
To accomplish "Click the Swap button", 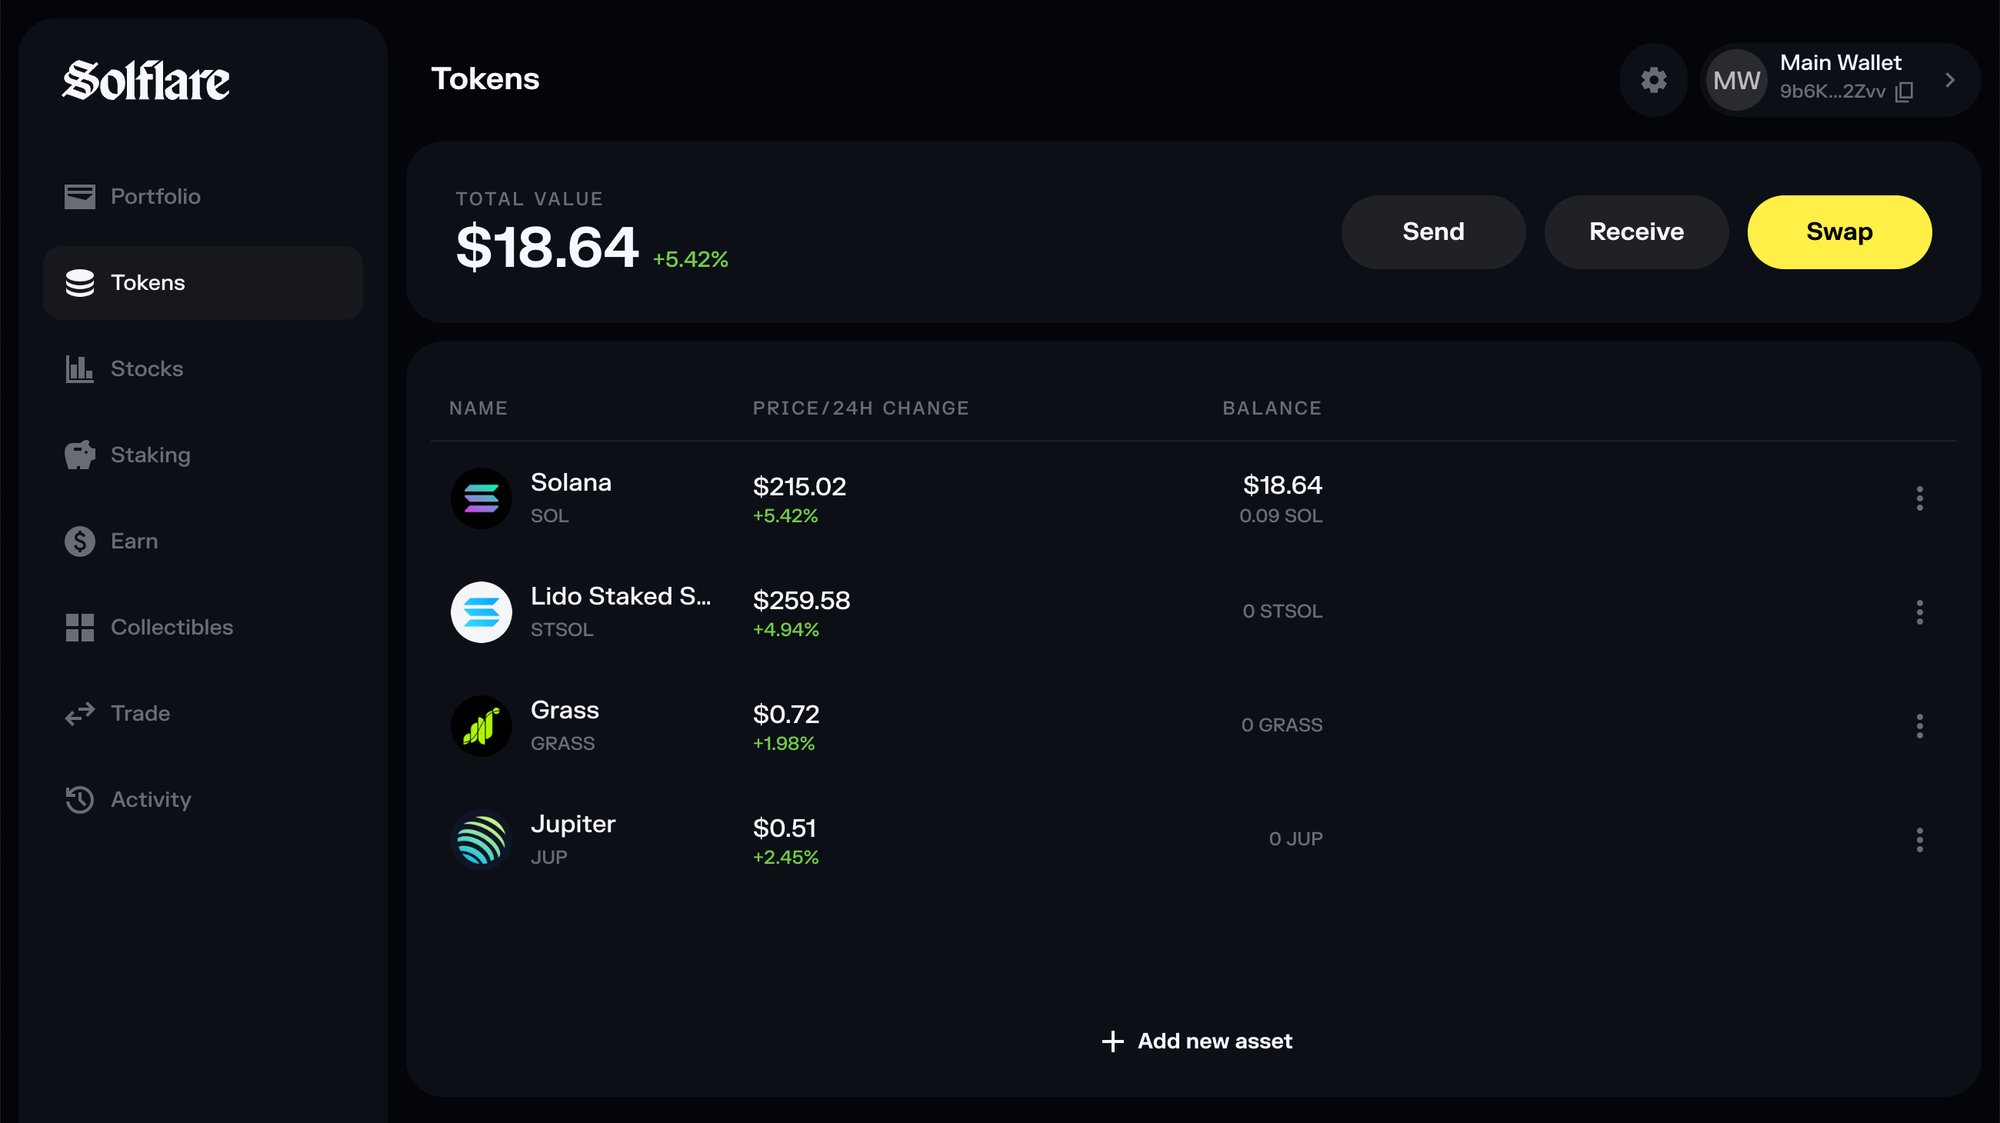I will 1839,231.
